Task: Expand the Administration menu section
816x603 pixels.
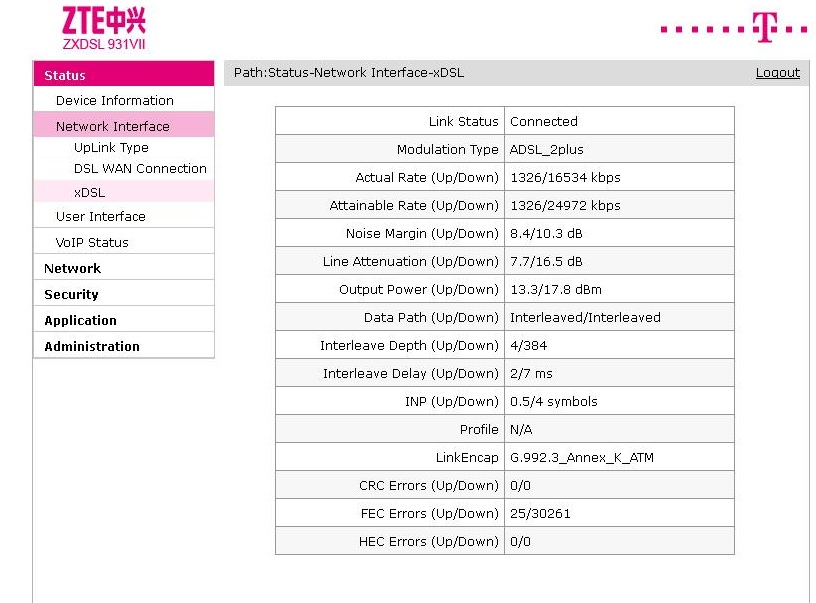Action: click(x=92, y=346)
